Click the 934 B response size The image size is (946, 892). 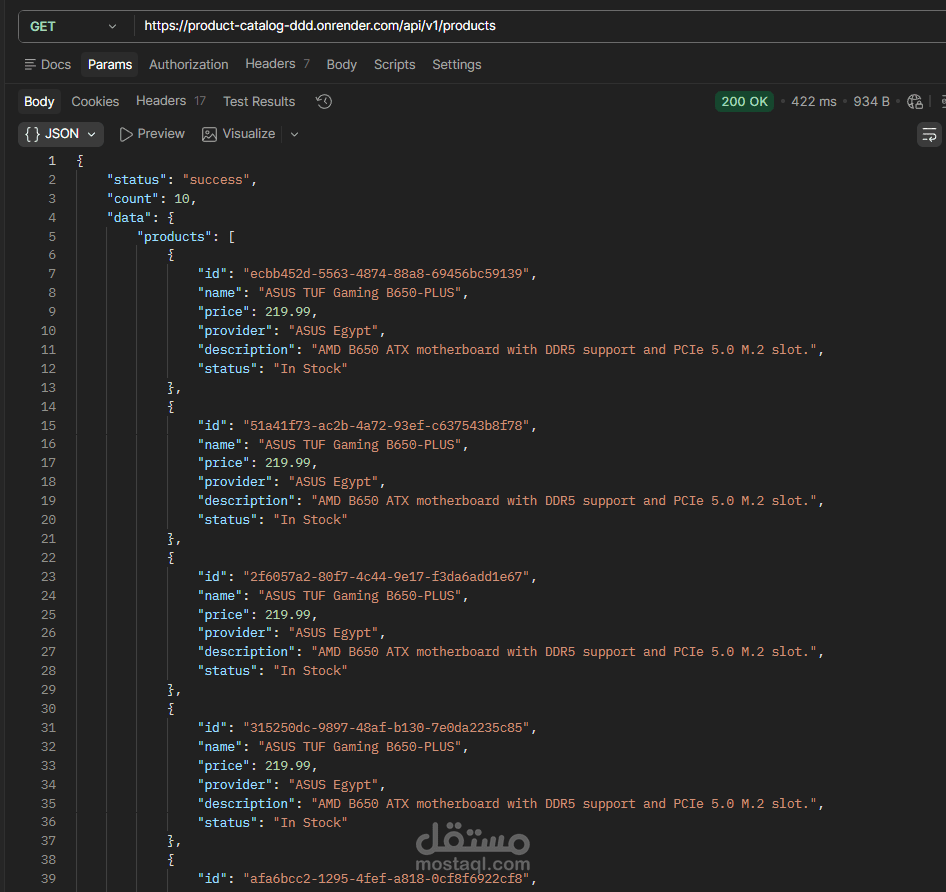pos(871,101)
